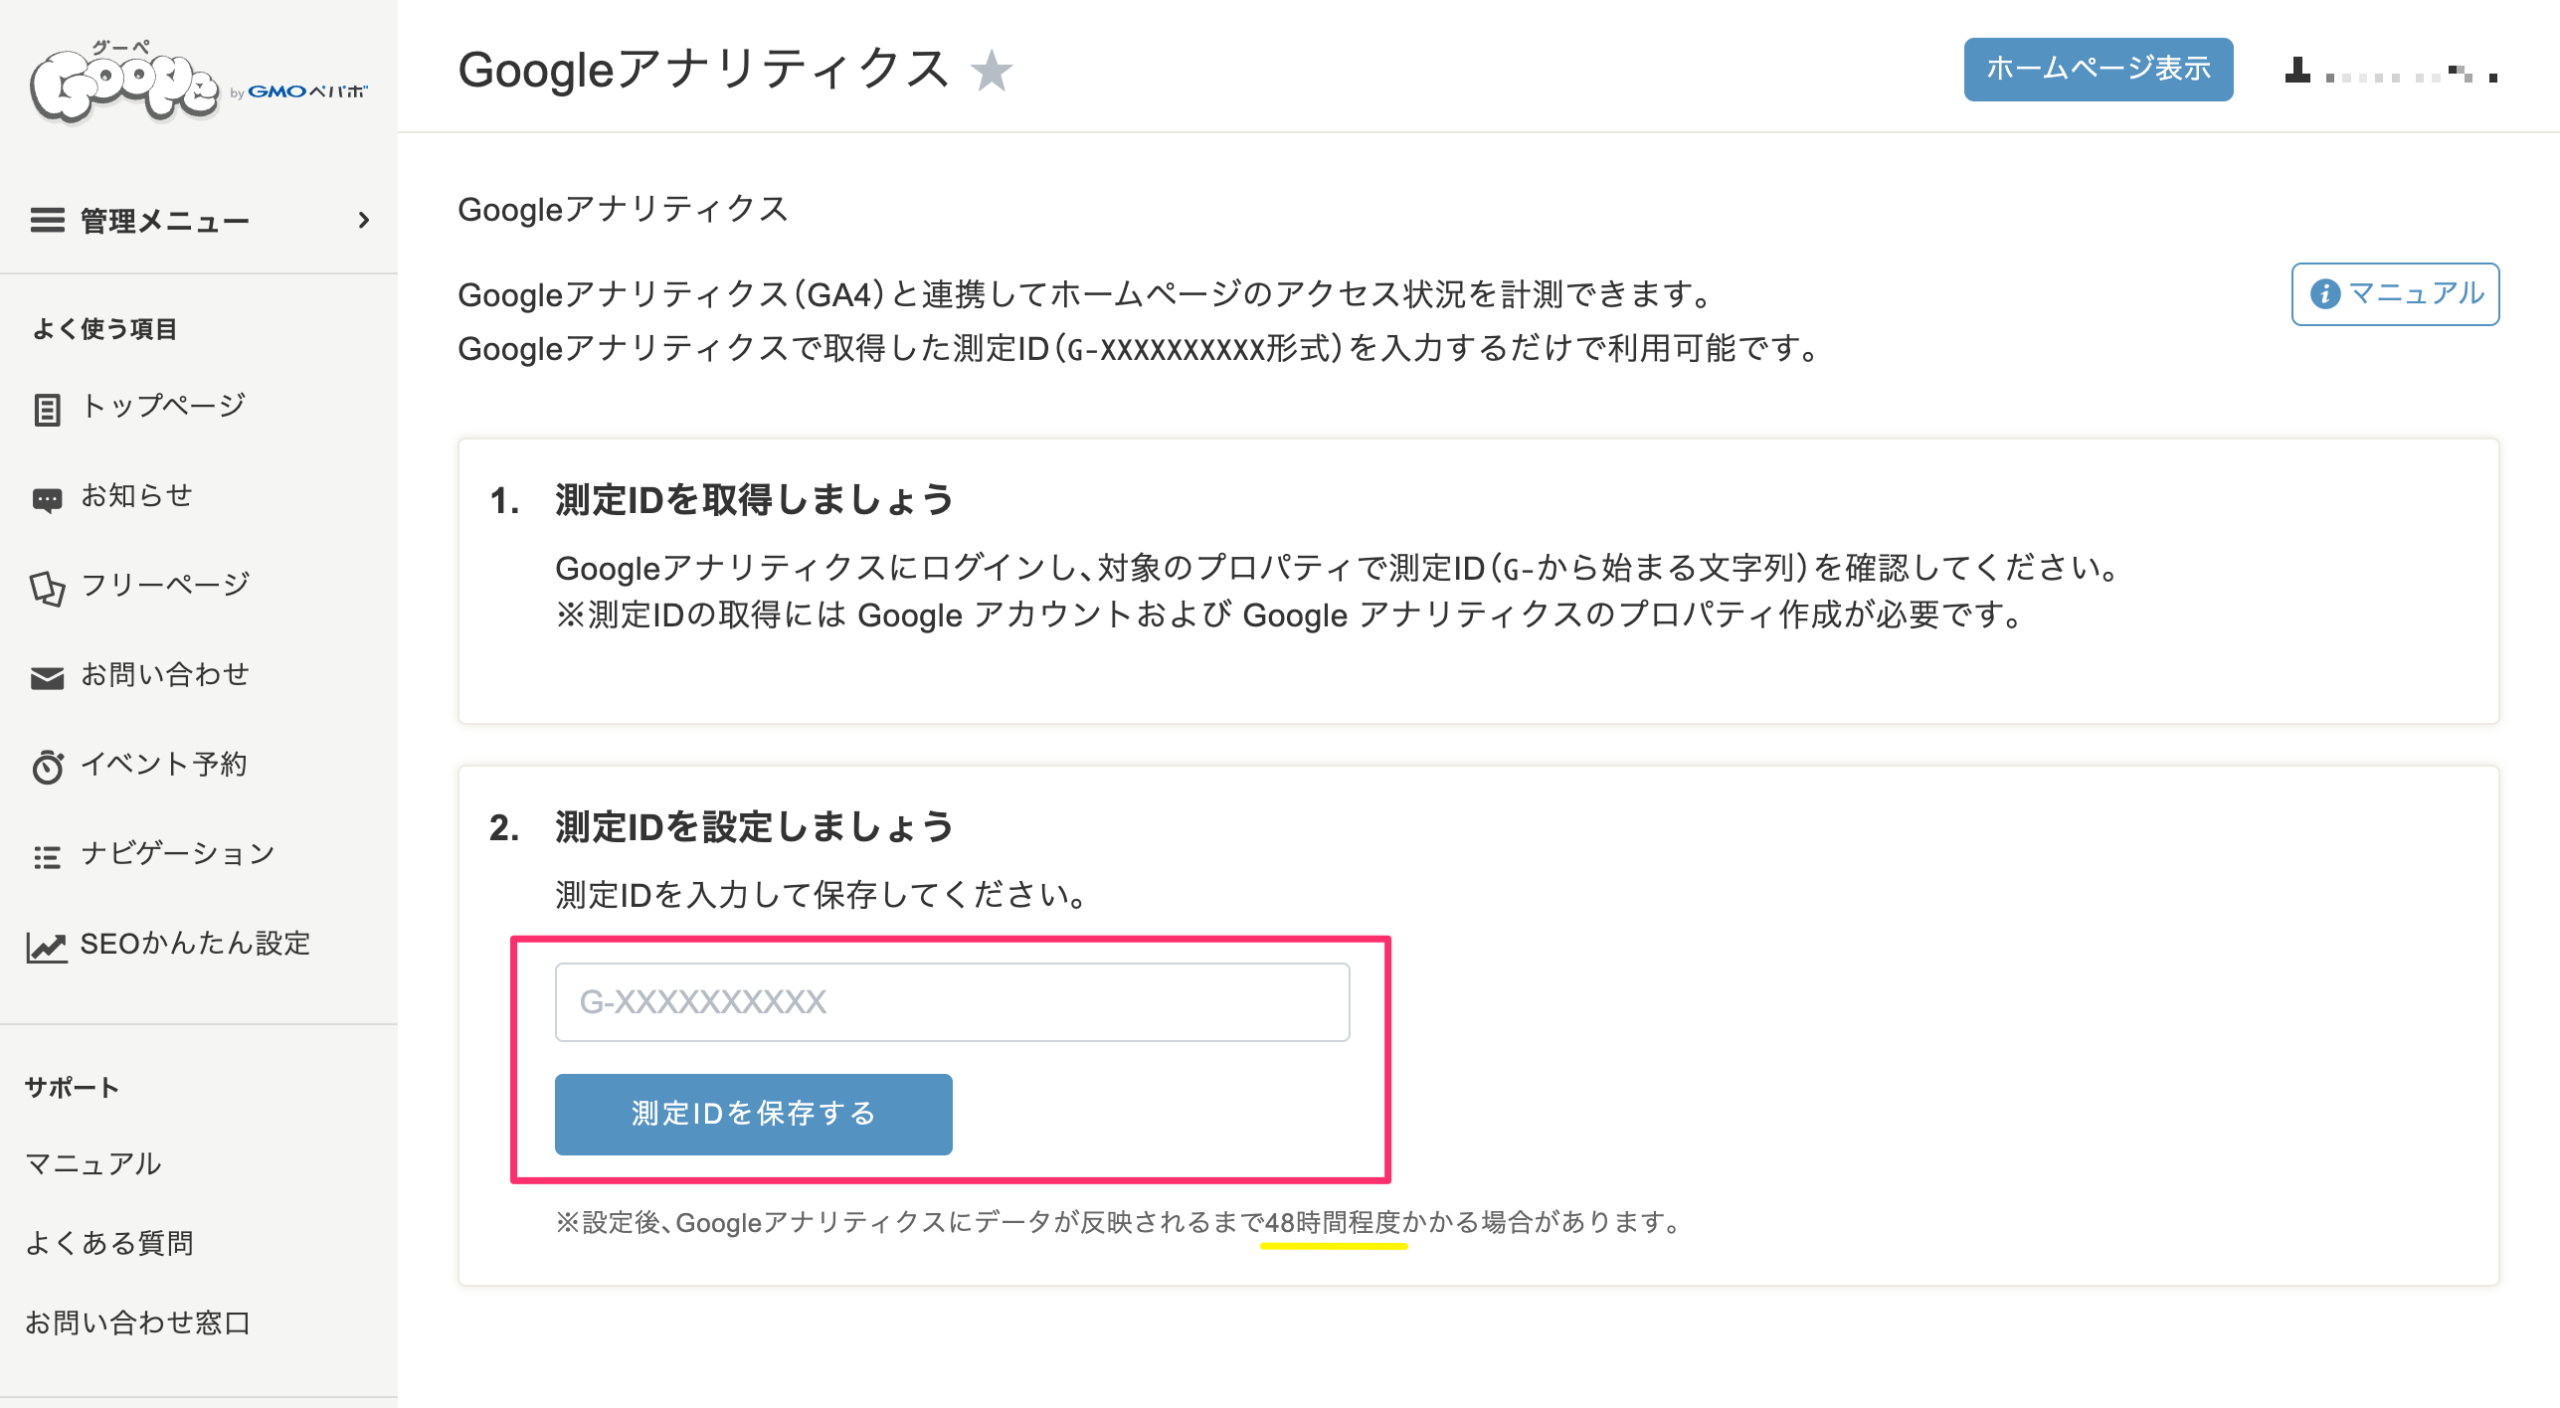Screen dimensions: 2560x1408
Task: Open SEOかんたん設定 in sidebar
Action: click(196, 943)
